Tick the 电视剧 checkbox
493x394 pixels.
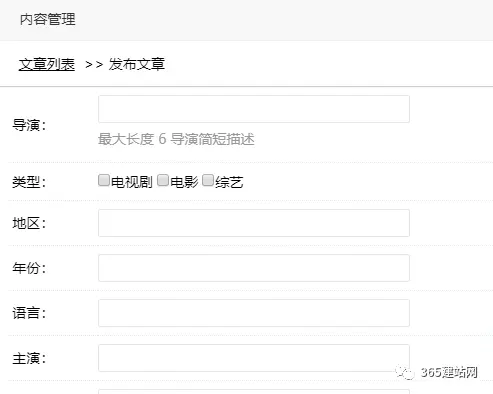tap(104, 180)
